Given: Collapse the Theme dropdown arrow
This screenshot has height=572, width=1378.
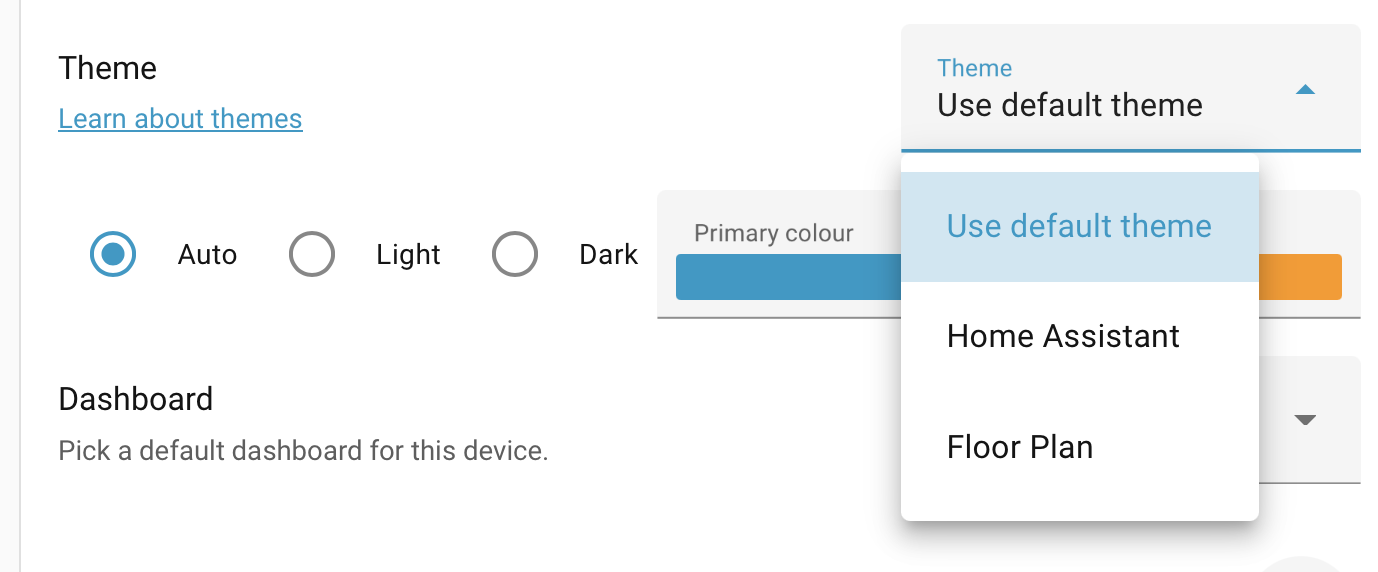Looking at the screenshot, I should coord(1304,90).
